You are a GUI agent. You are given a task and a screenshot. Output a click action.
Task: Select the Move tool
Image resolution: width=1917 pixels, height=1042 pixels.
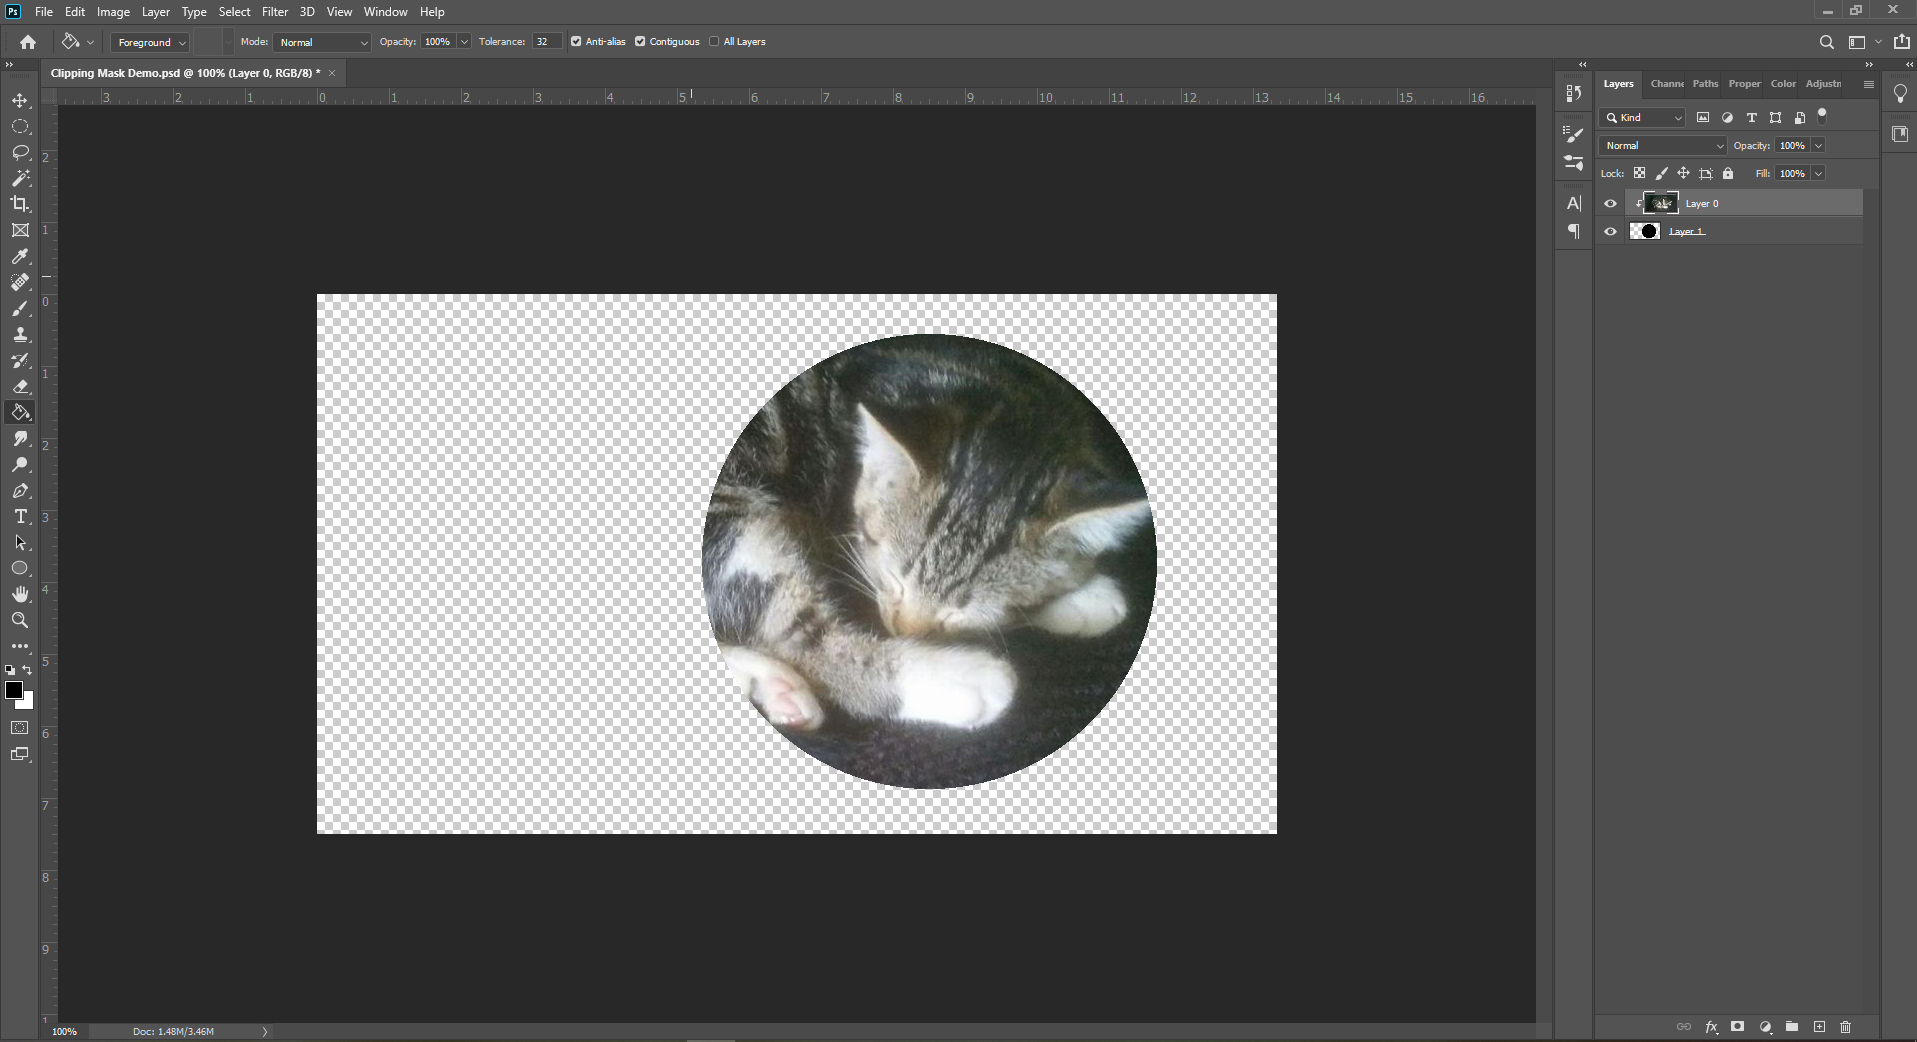pyautogui.click(x=20, y=100)
